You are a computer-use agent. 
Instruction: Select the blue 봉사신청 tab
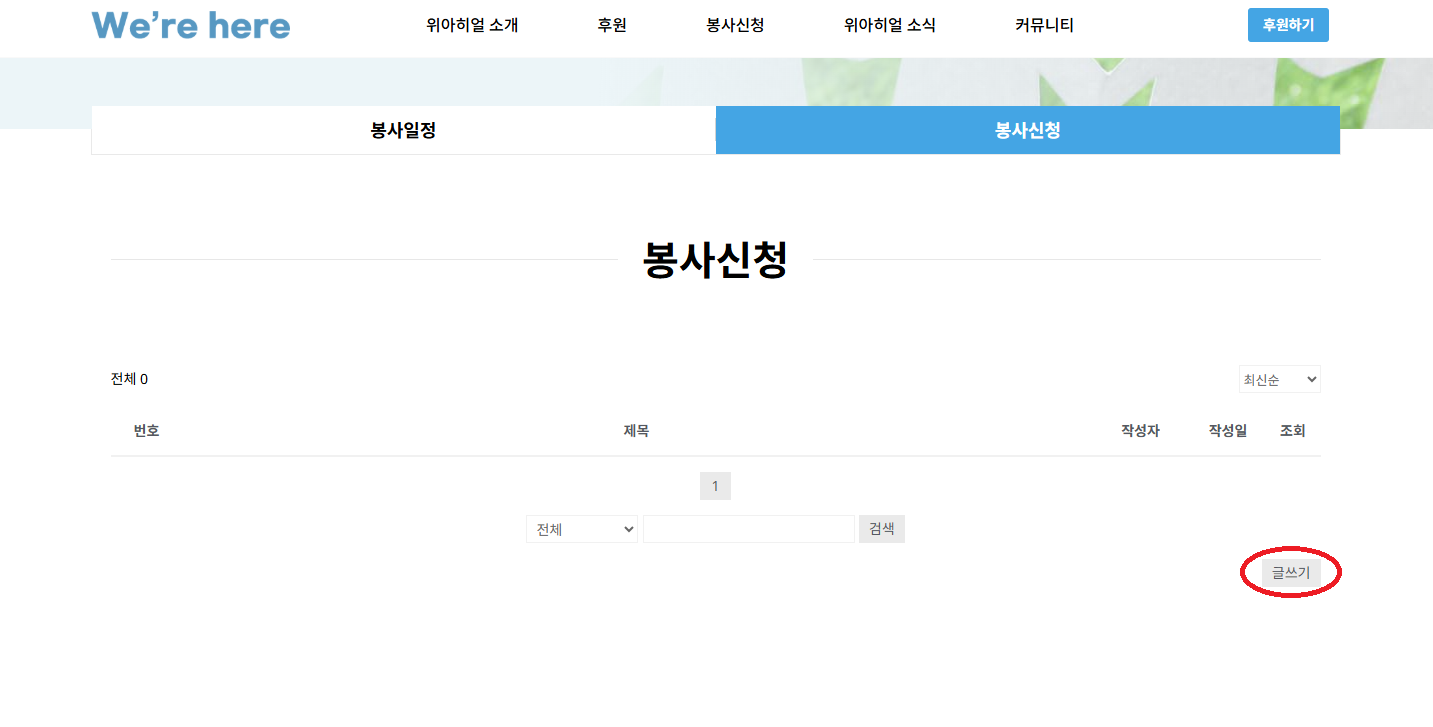[1027, 131]
